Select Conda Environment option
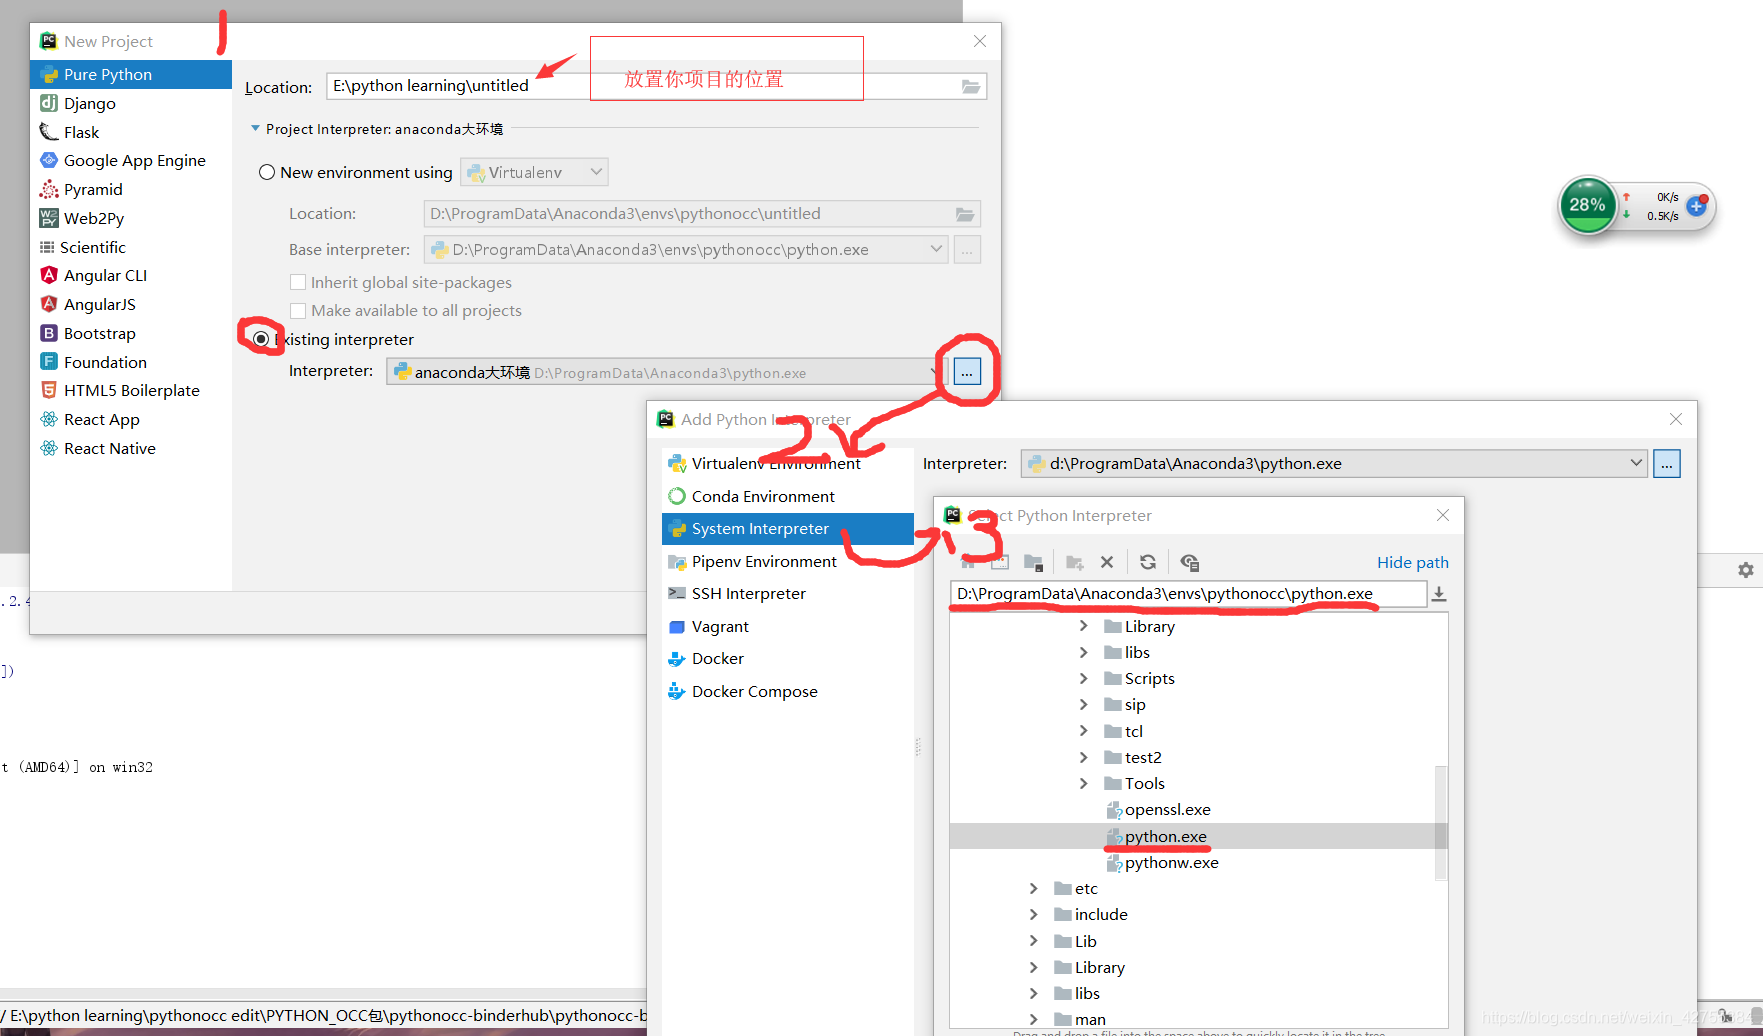 (788, 496)
